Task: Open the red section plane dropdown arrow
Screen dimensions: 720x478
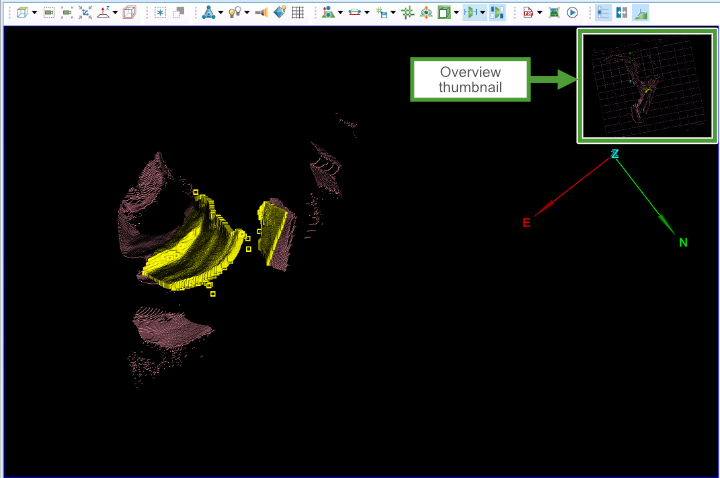Action: click(366, 13)
